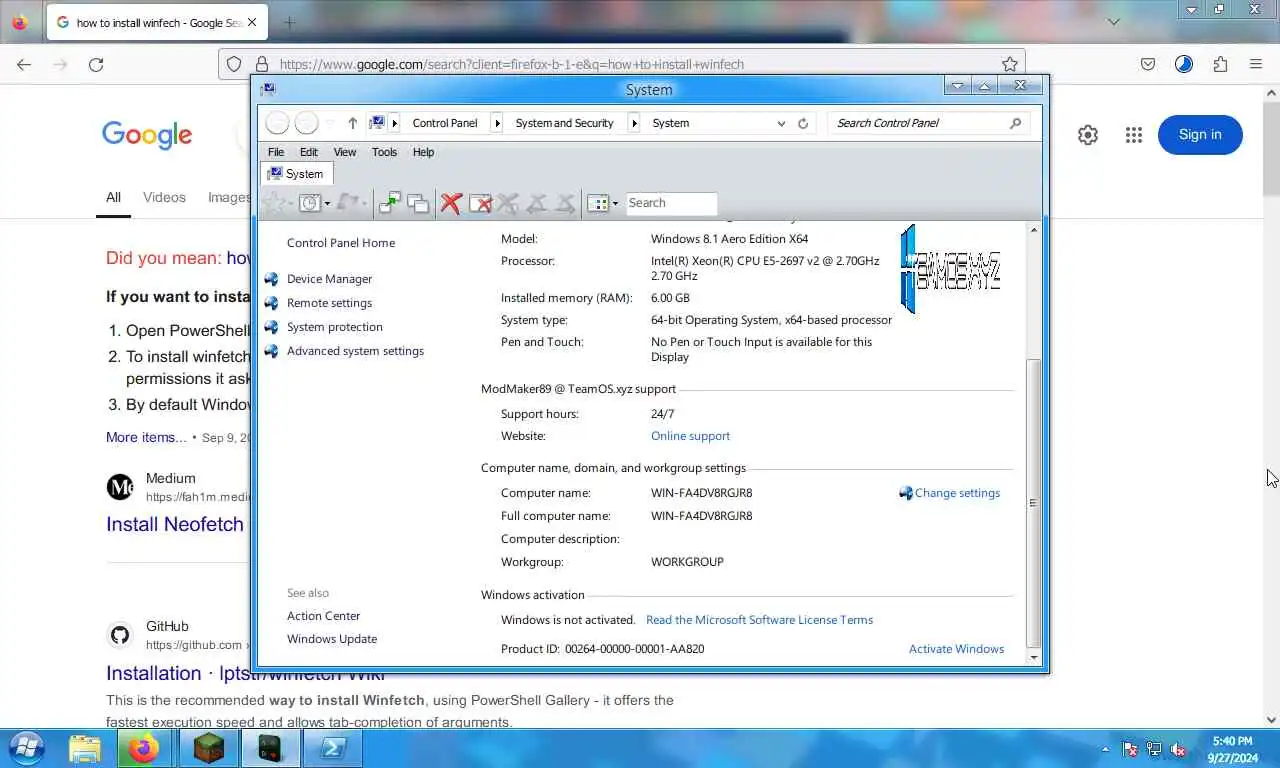Click the Online support link
Screen dimensions: 1280x768
tap(690, 436)
